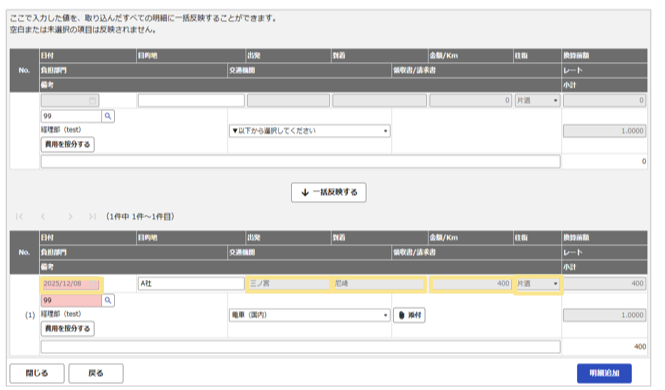Image resolution: width=665 pixels, height=390 pixels.
Task: Click the 一括反映する button
Action: 329,192
